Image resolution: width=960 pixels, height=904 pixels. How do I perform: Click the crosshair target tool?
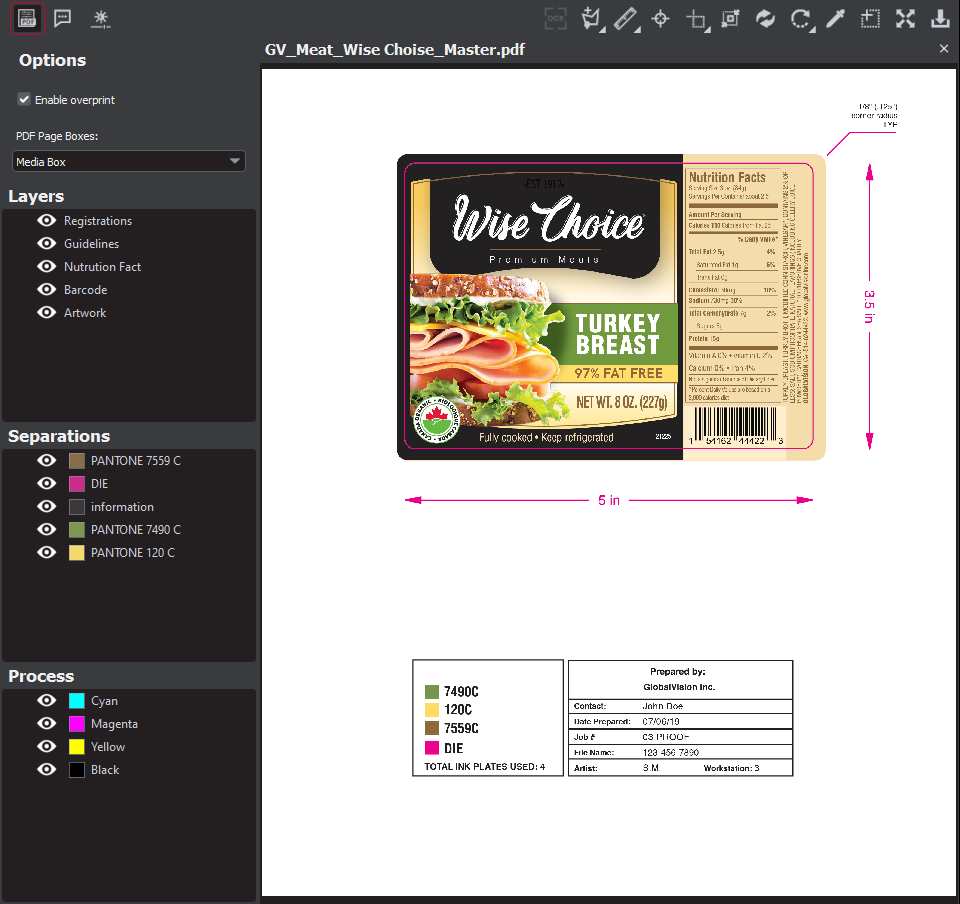660,18
